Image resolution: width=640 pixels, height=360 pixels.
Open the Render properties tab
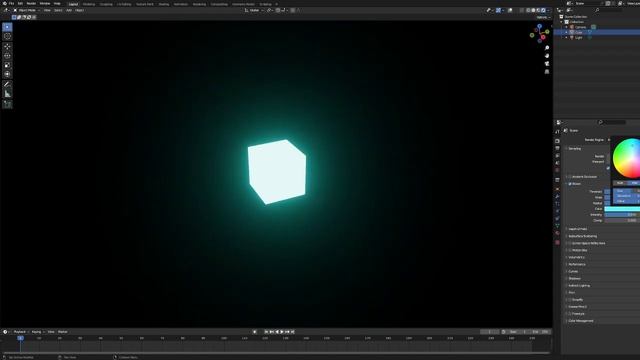click(x=558, y=141)
